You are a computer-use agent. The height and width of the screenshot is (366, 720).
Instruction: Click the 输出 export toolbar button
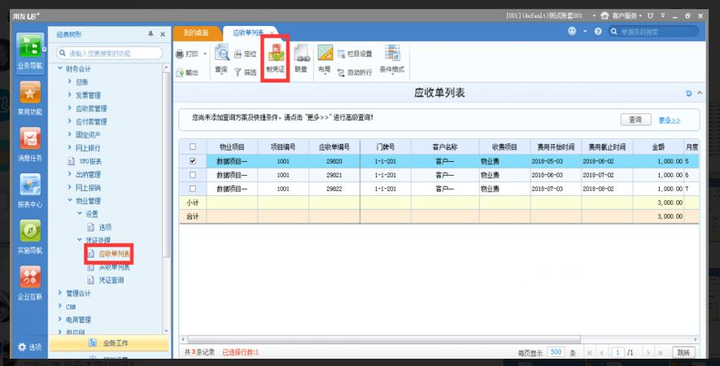(x=187, y=73)
